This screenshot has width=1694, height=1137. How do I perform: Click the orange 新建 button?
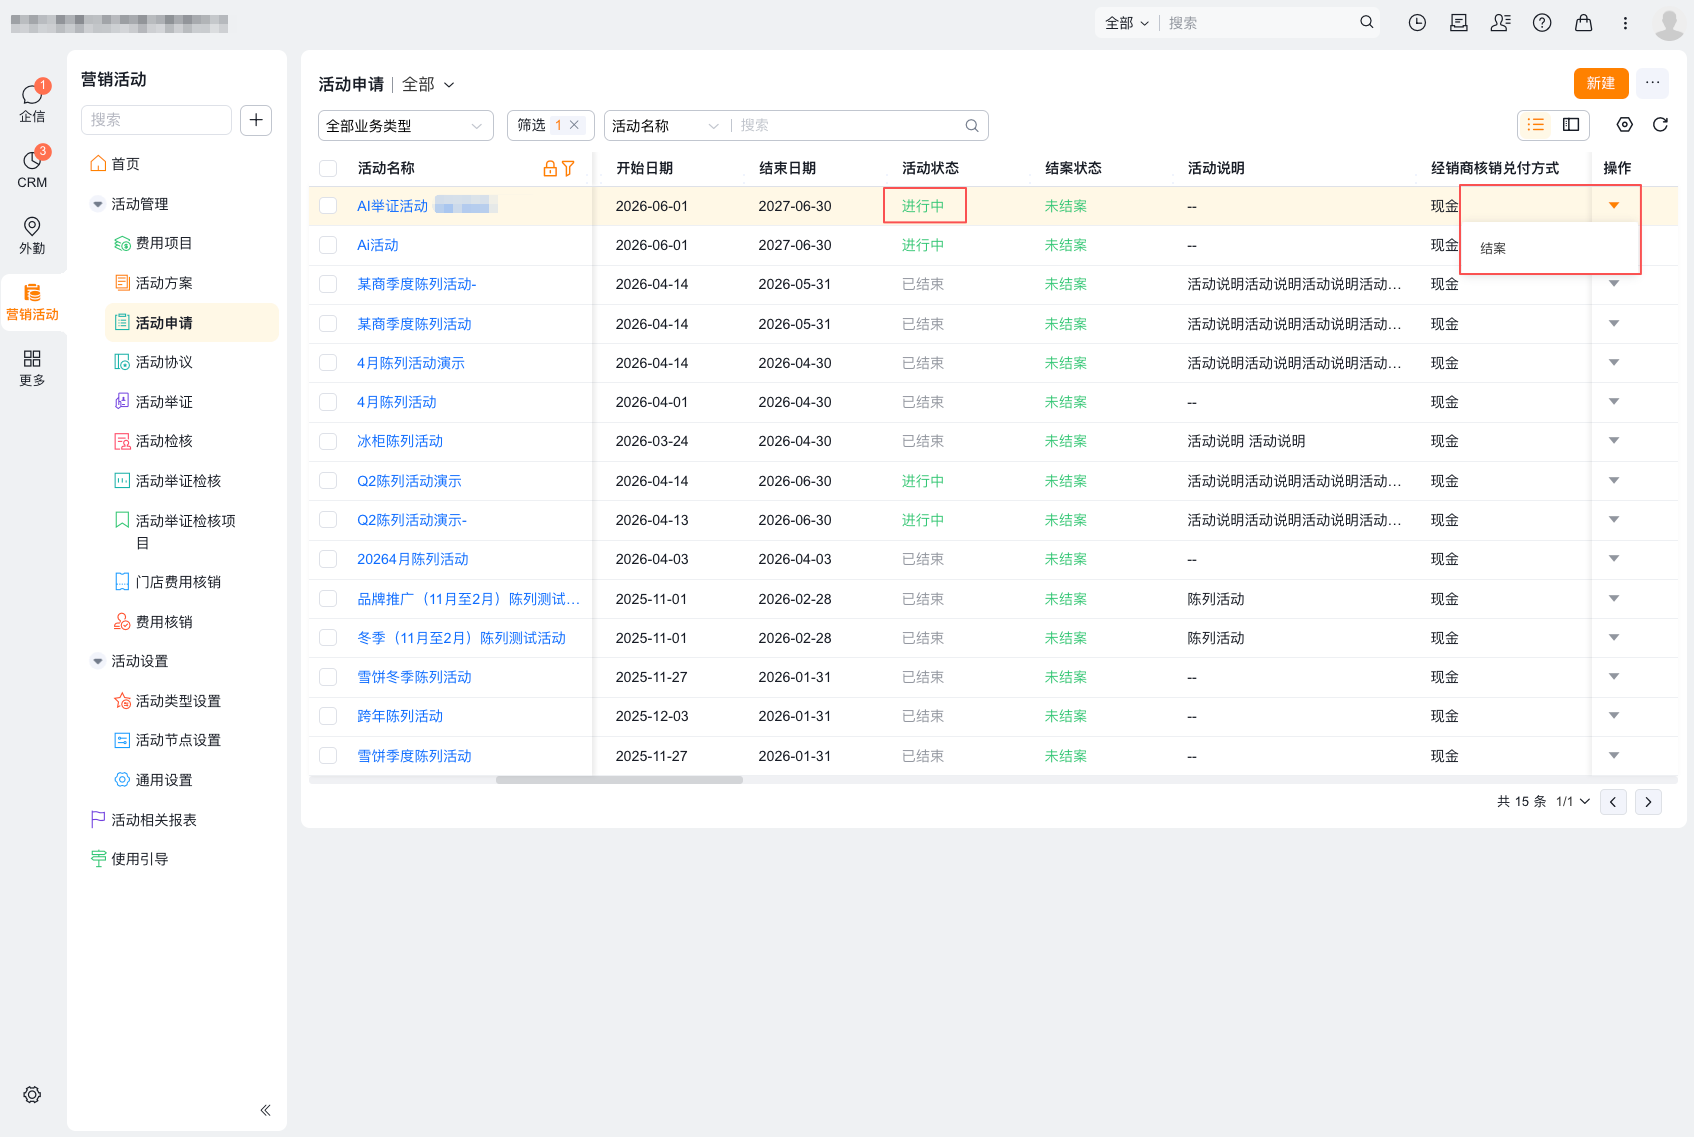[x=1601, y=83]
